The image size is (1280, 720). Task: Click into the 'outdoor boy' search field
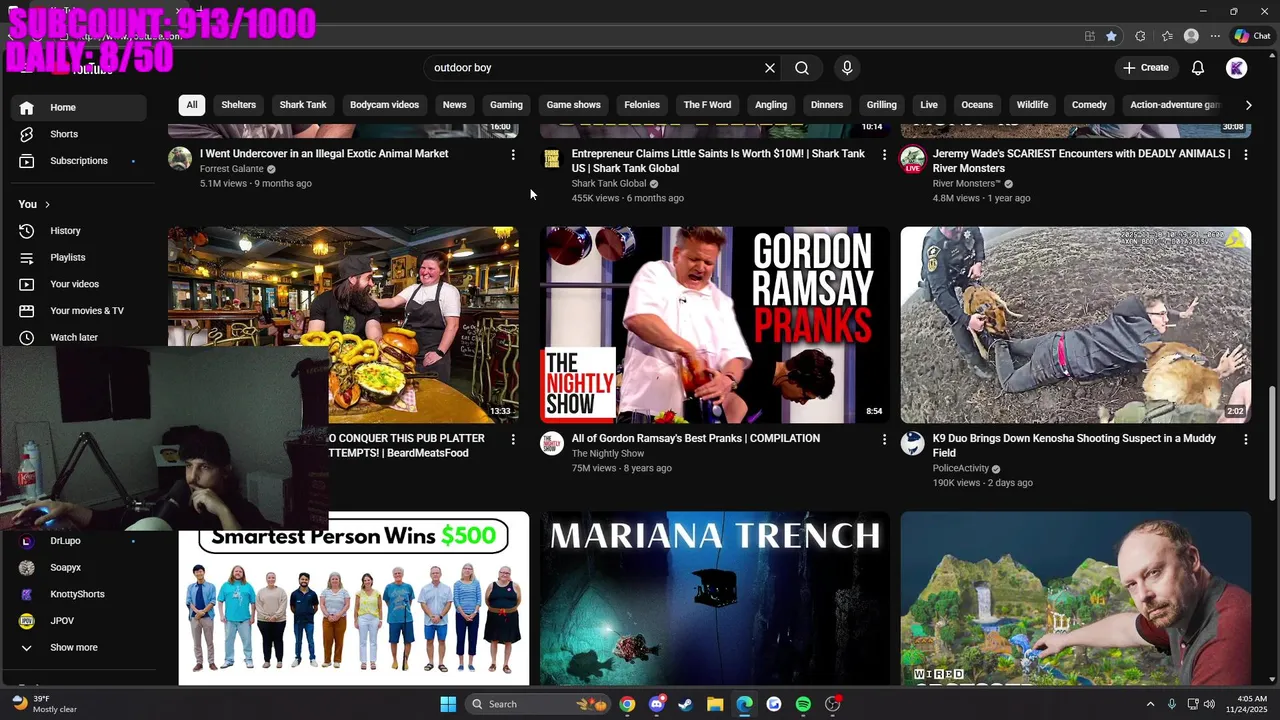[x=590, y=68]
